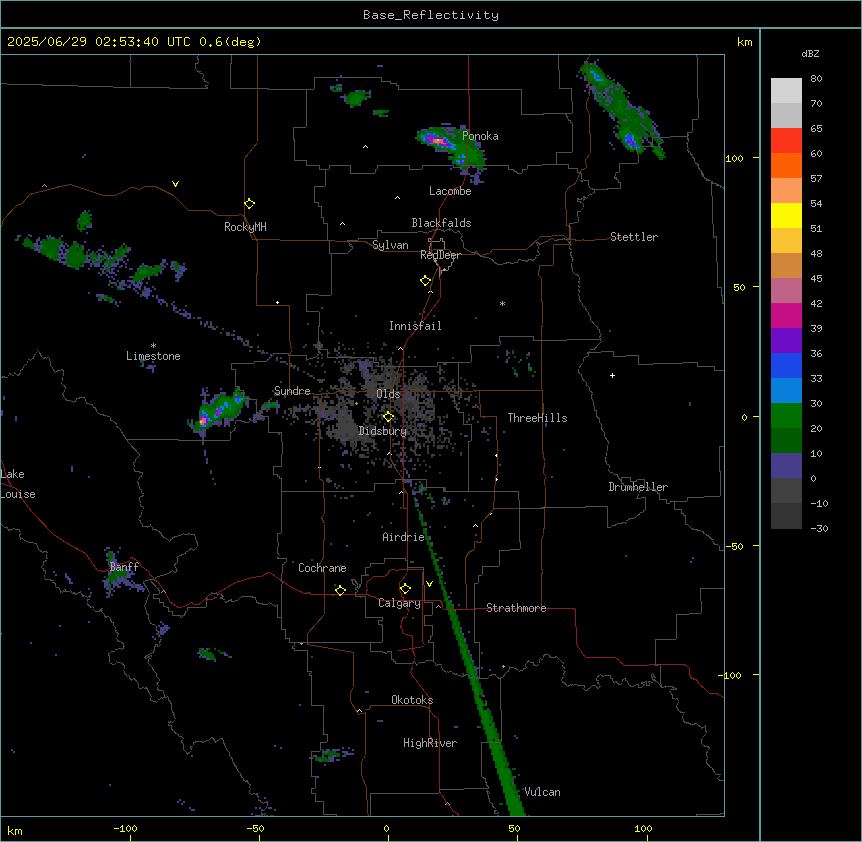
Task: Click the white asterisk east of Innisfail
Action: point(502,303)
